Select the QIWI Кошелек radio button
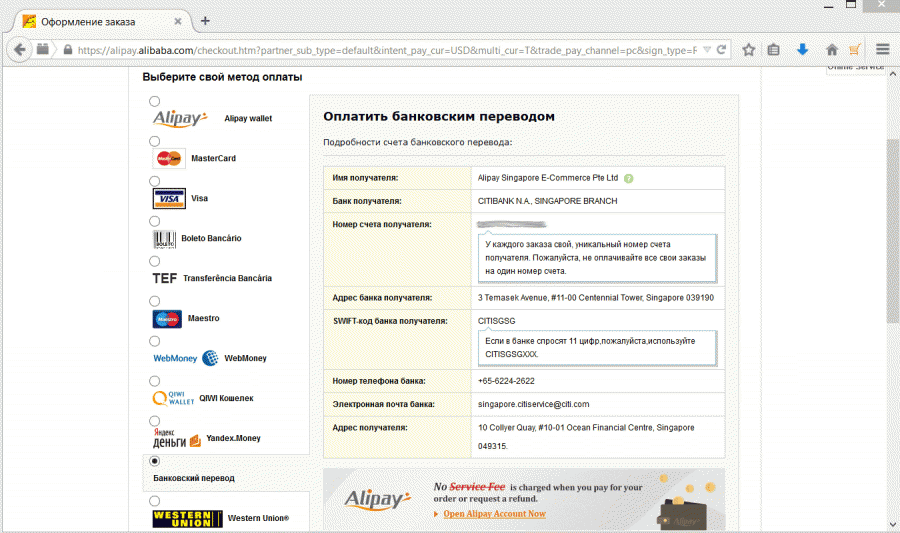Screen dimensions: 900x533 pyautogui.click(x=154, y=382)
